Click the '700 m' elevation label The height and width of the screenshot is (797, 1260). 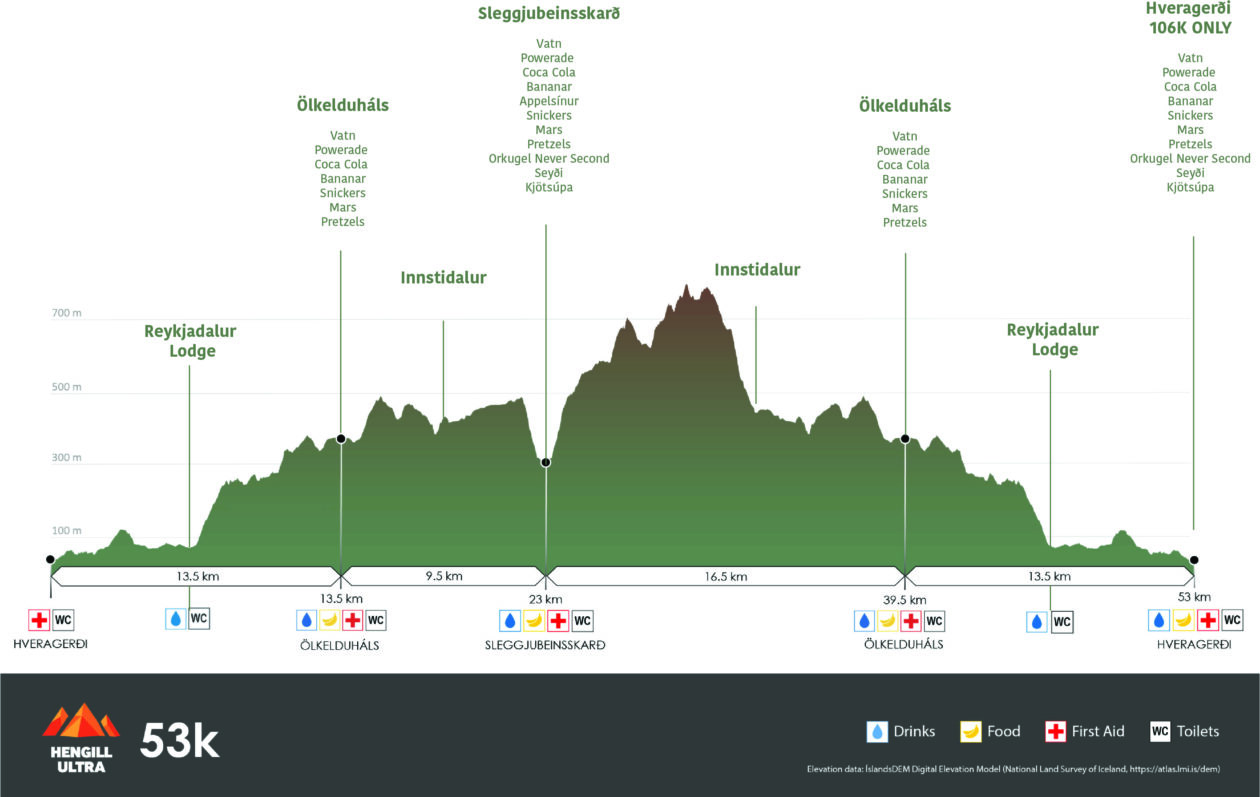coord(66,314)
